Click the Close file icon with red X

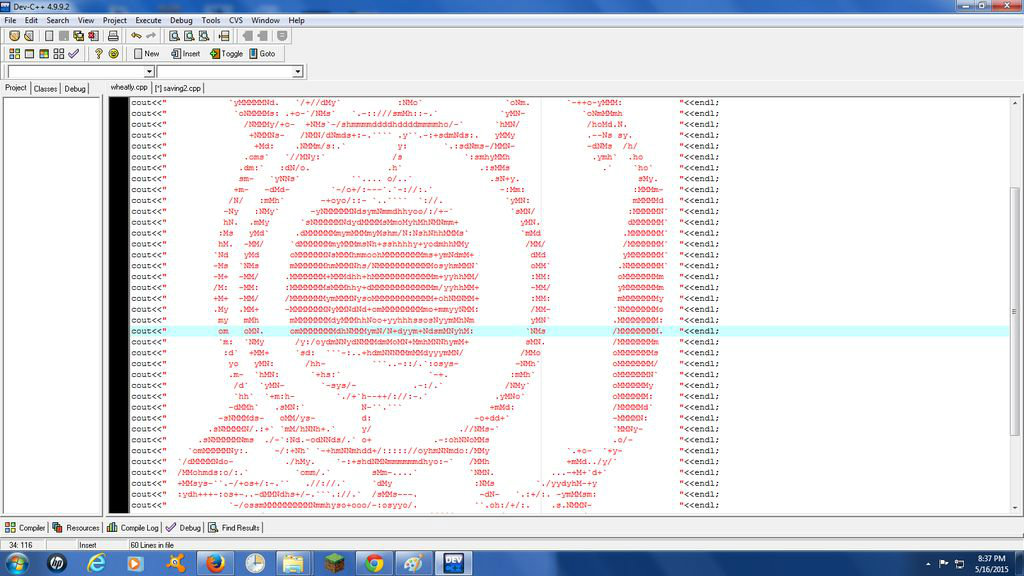[x=93, y=36]
